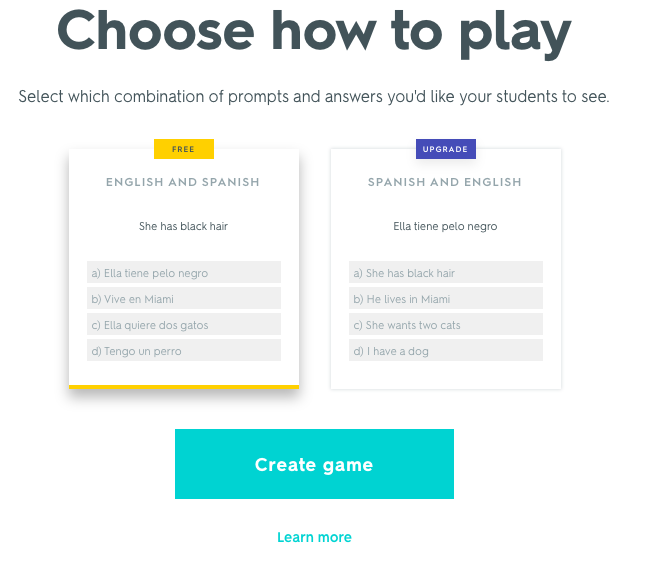
Task: Click answer 'd) I have a dog'
Action: tap(446, 351)
